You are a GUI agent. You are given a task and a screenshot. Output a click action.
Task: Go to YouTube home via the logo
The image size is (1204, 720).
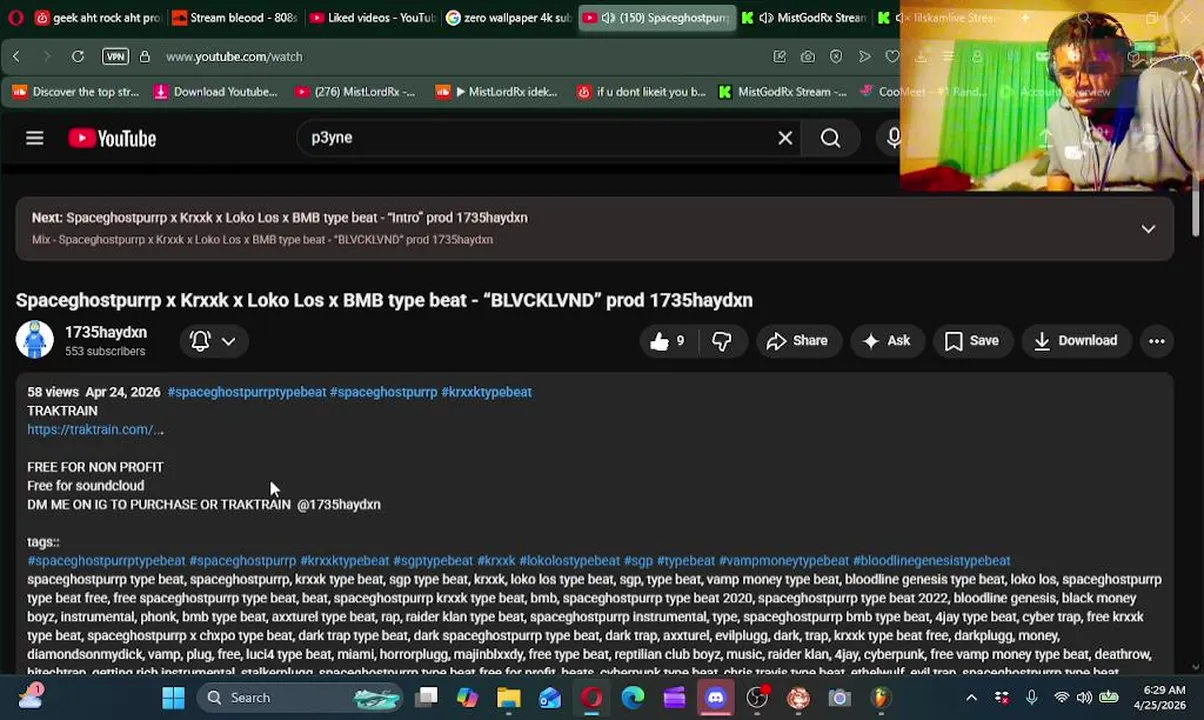(112, 139)
